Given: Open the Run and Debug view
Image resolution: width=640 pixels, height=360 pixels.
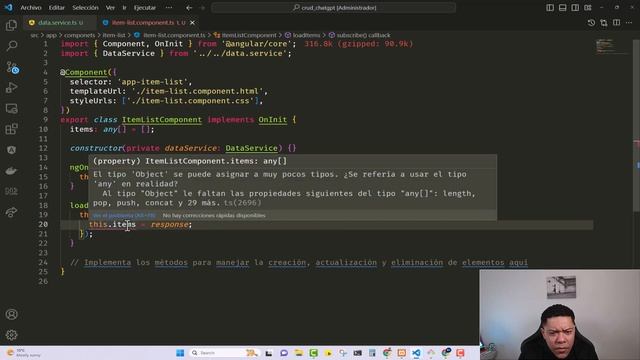Looking at the screenshot, I should pyautogui.click(x=11, y=87).
